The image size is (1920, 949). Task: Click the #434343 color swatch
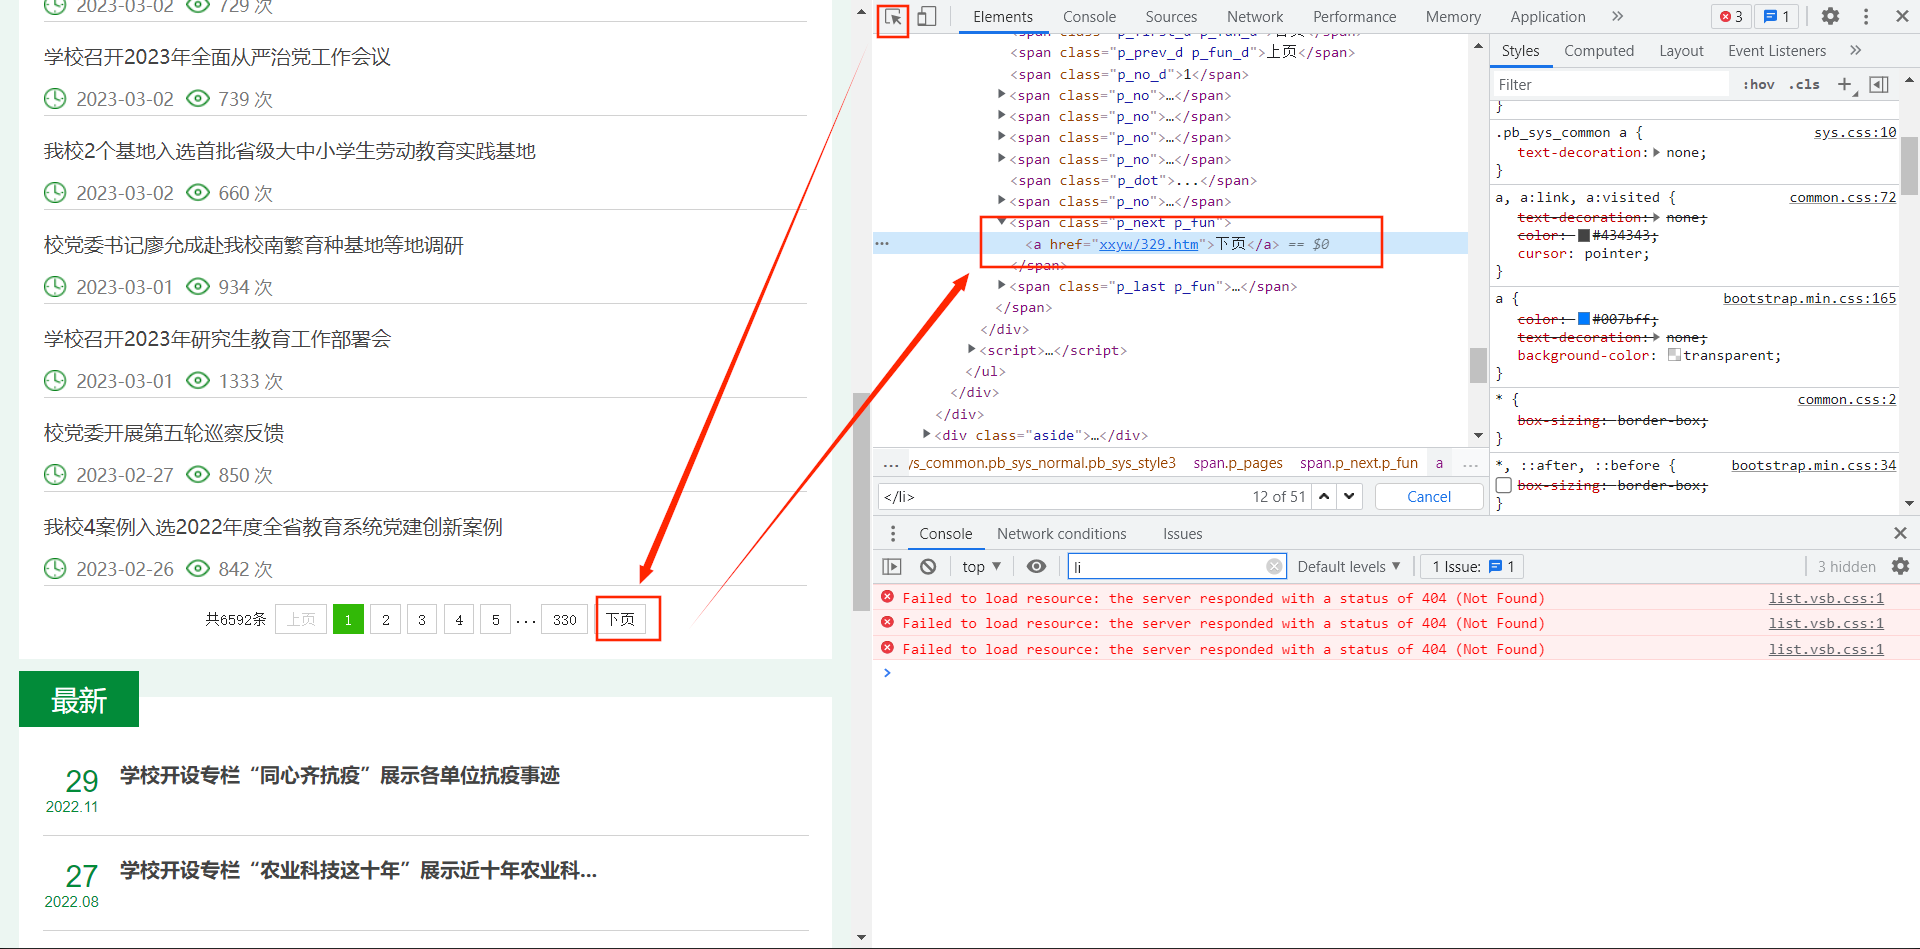coord(1584,235)
